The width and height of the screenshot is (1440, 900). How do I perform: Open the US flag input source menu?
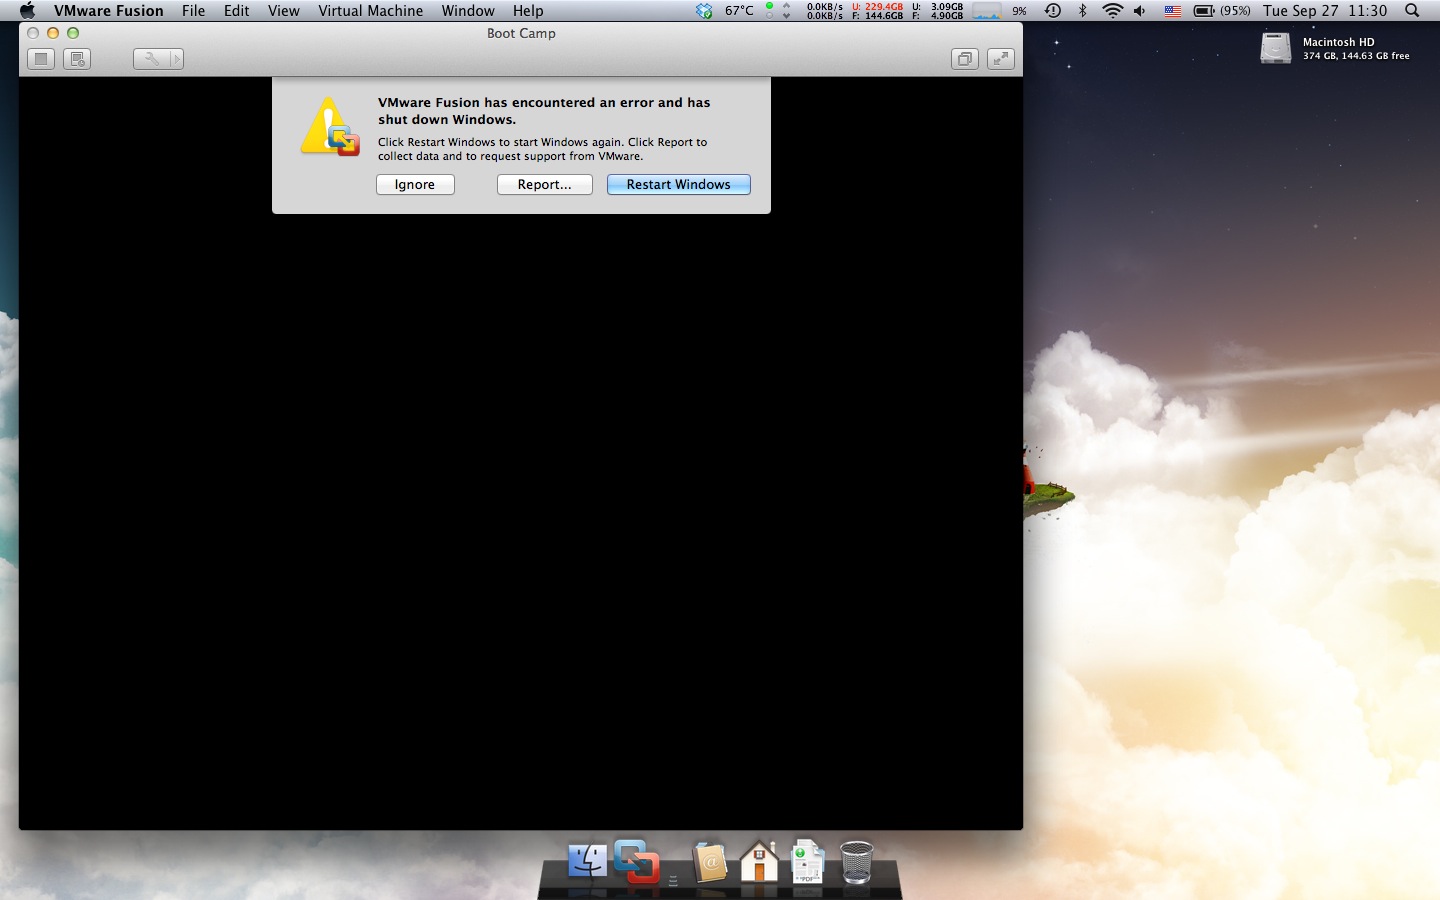(x=1172, y=10)
